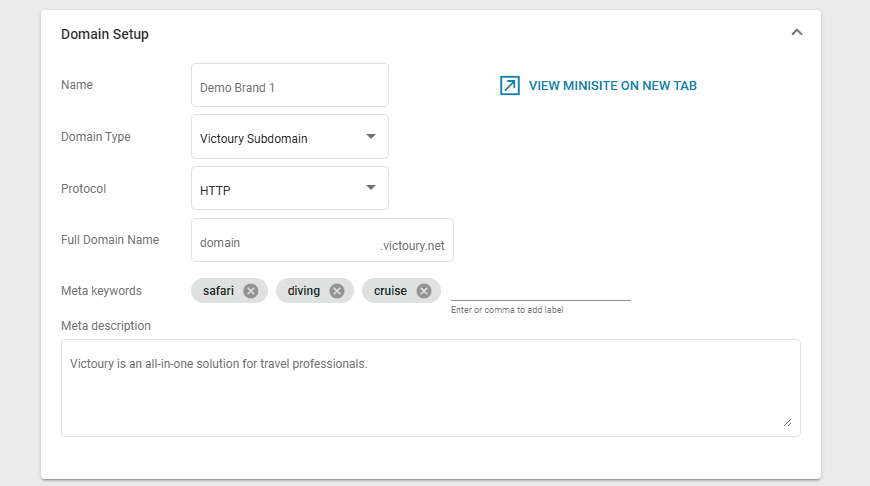This screenshot has width=870, height=486.
Task: Focus the Name field with Demo Brand 1
Action: [x=289, y=86]
